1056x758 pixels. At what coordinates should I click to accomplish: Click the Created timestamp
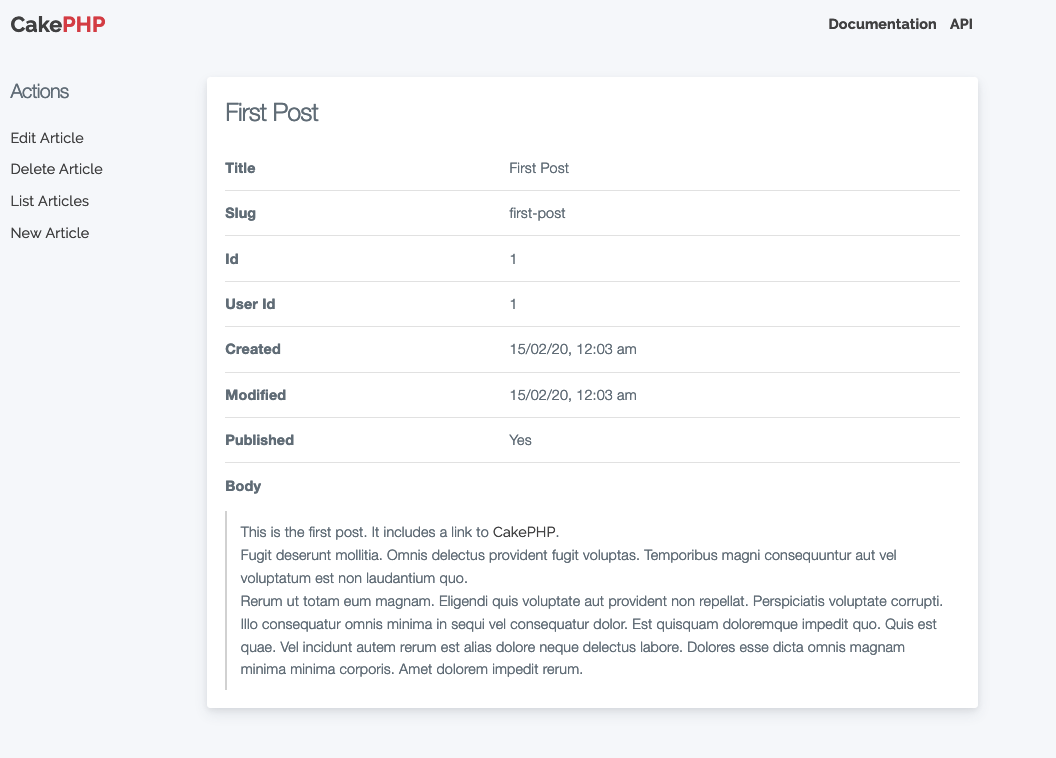pos(573,349)
